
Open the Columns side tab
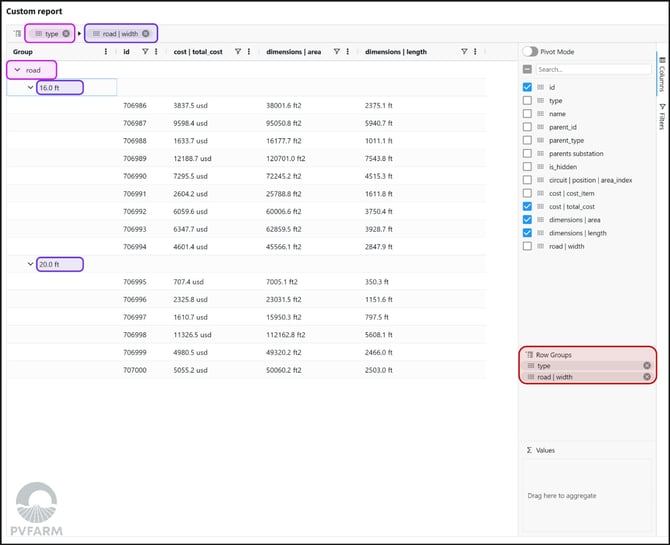tap(661, 73)
